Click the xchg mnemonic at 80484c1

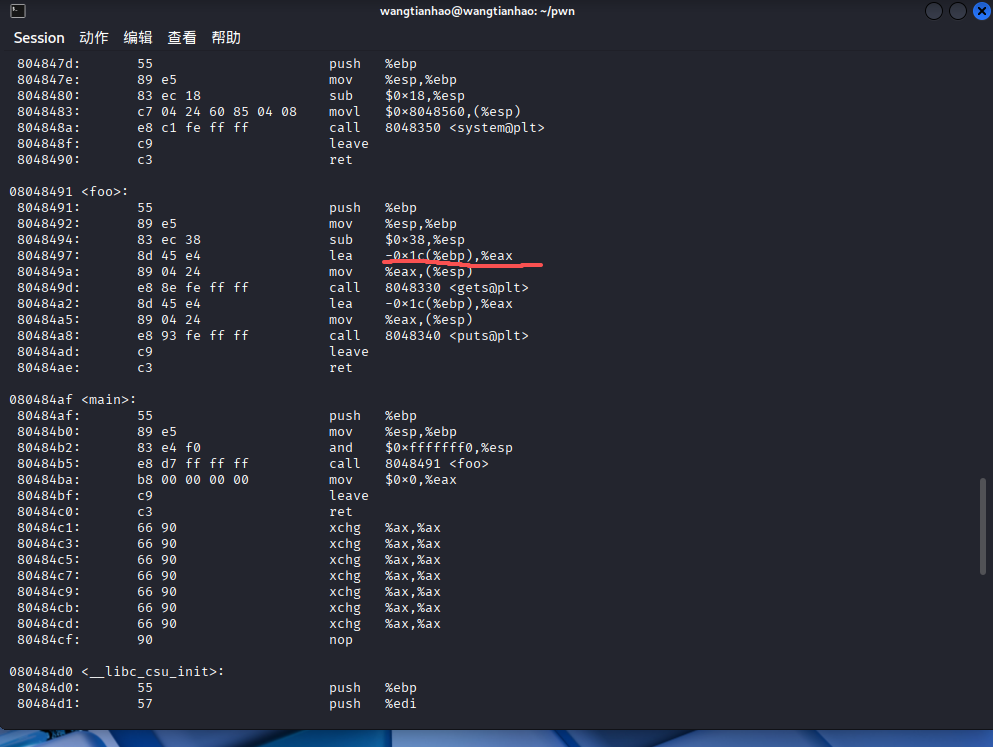tap(345, 528)
